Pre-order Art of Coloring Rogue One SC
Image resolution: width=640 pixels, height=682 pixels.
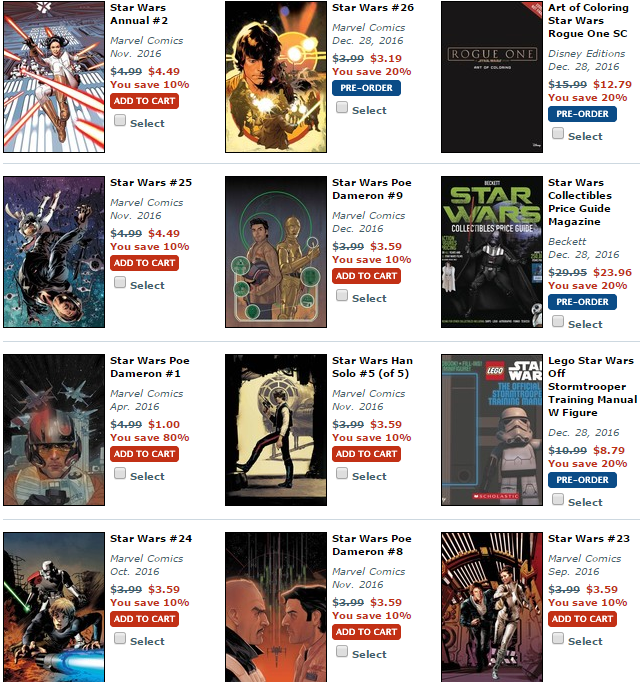(582, 114)
